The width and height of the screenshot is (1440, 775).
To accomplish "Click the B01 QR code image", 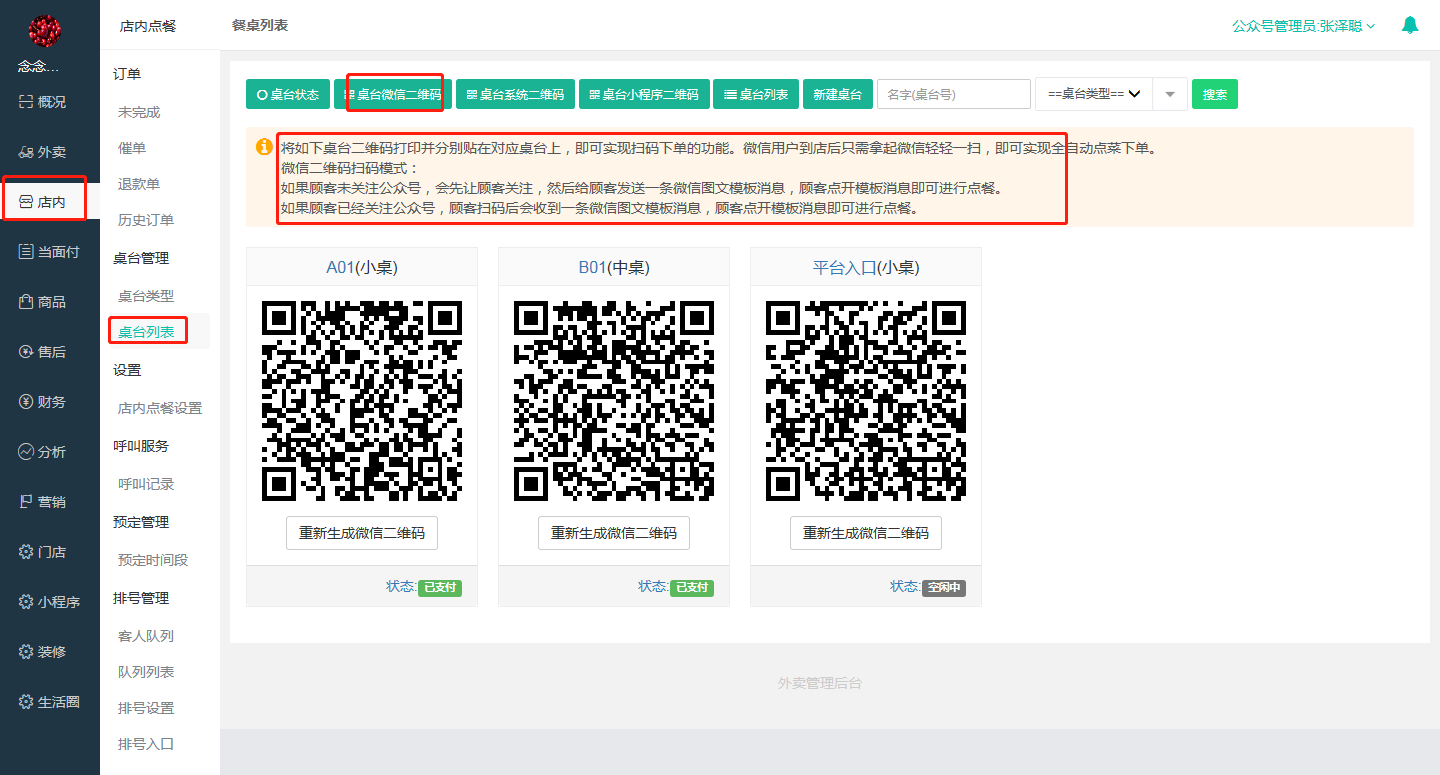I will [x=614, y=401].
